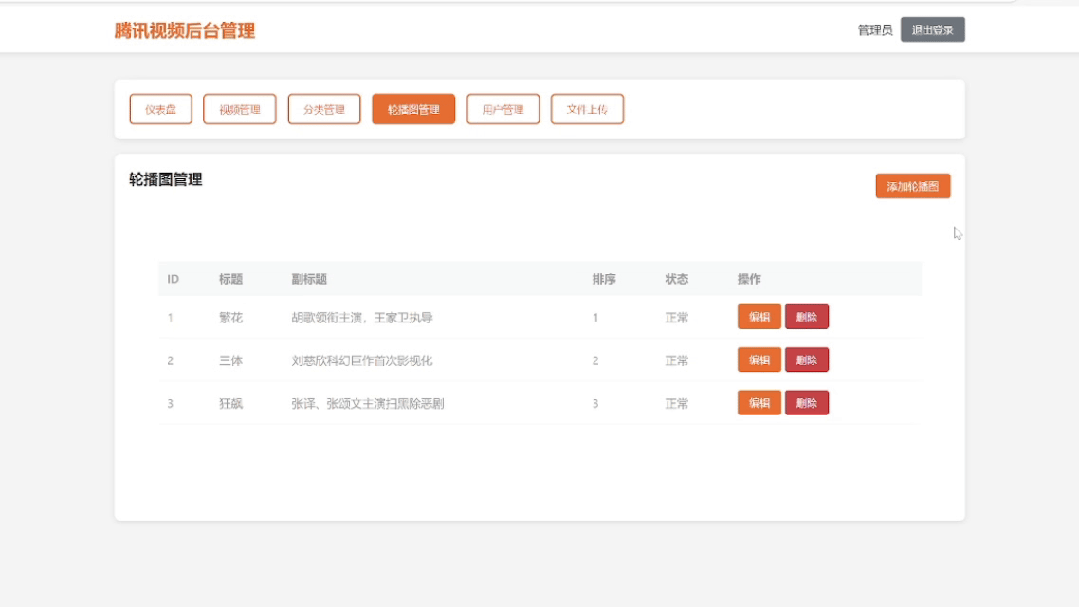Edit the 狂飙 carousel row
Image resolution: width=1079 pixels, height=607 pixels.
(x=759, y=402)
